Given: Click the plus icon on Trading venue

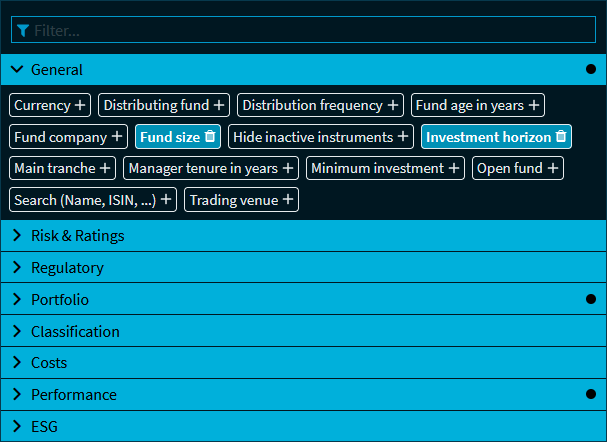Looking at the screenshot, I should pyautogui.click(x=288, y=200).
